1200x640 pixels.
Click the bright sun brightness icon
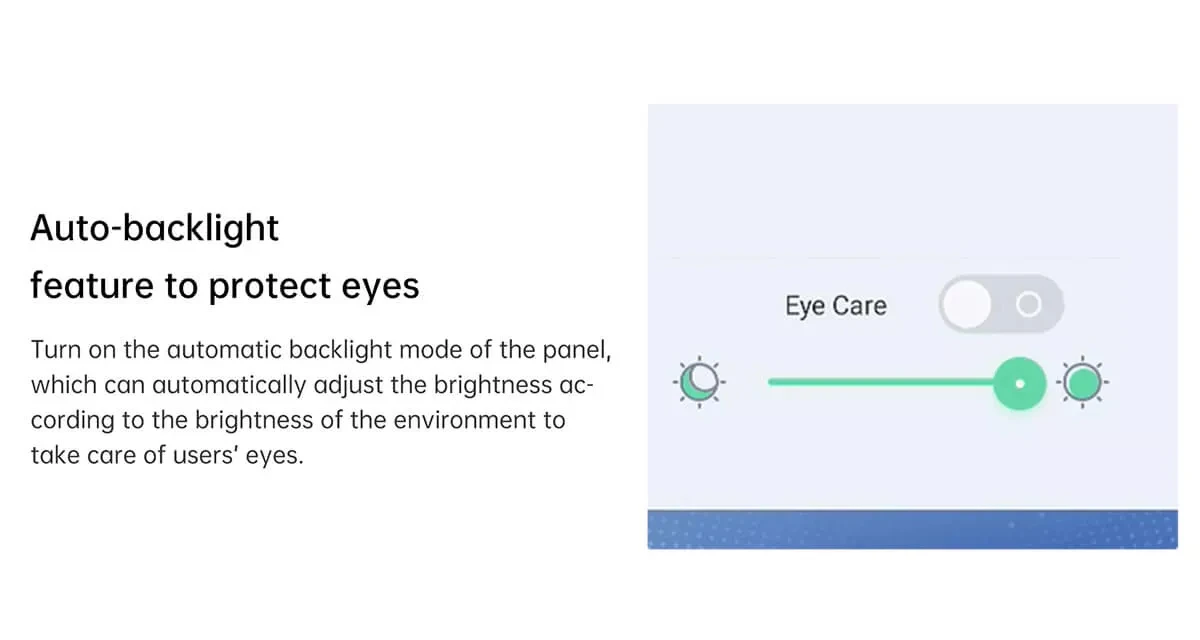tap(1083, 381)
